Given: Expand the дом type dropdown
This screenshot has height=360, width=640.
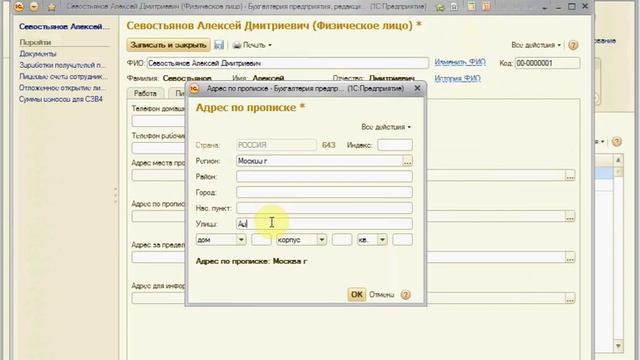Looking at the screenshot, I should point(241,240).
